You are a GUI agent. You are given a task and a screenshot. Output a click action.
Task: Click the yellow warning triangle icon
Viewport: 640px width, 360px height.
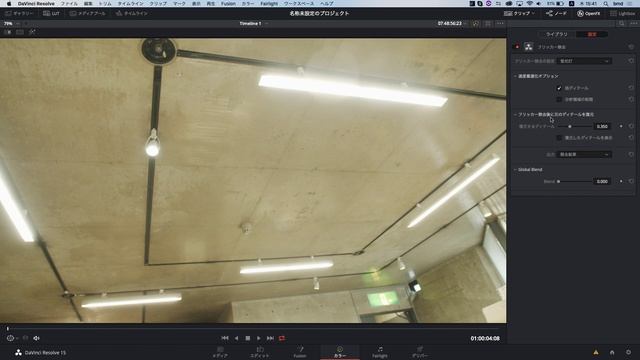click(596, 352)
